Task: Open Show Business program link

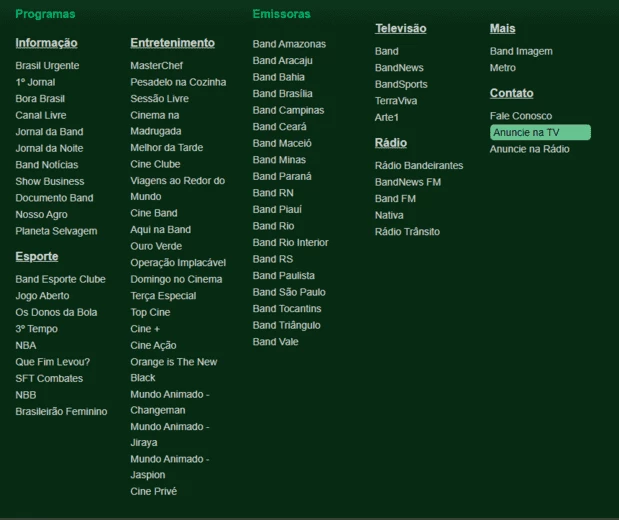Action: [50, 182]
